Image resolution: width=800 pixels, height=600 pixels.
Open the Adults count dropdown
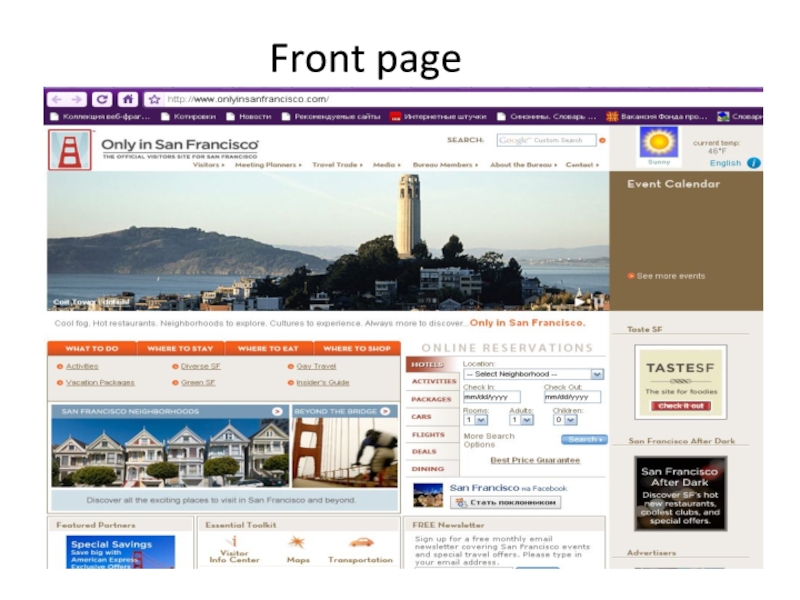pyautogui.click(x=522, y=420)
